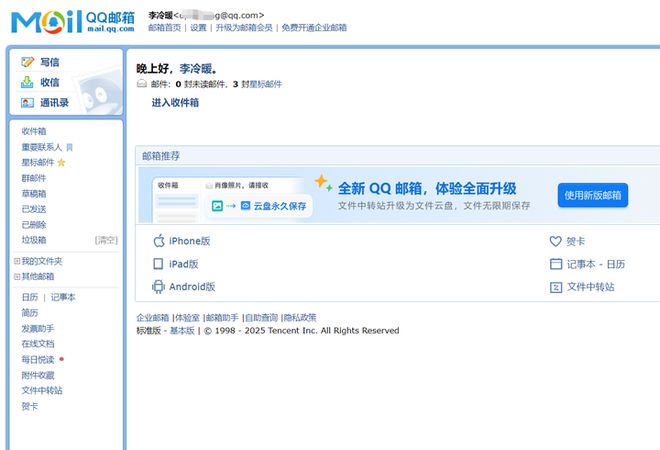Screen dimensions: 660x450
Task: Click the compose mail (写信) icon
Action: tap(28, 62)
